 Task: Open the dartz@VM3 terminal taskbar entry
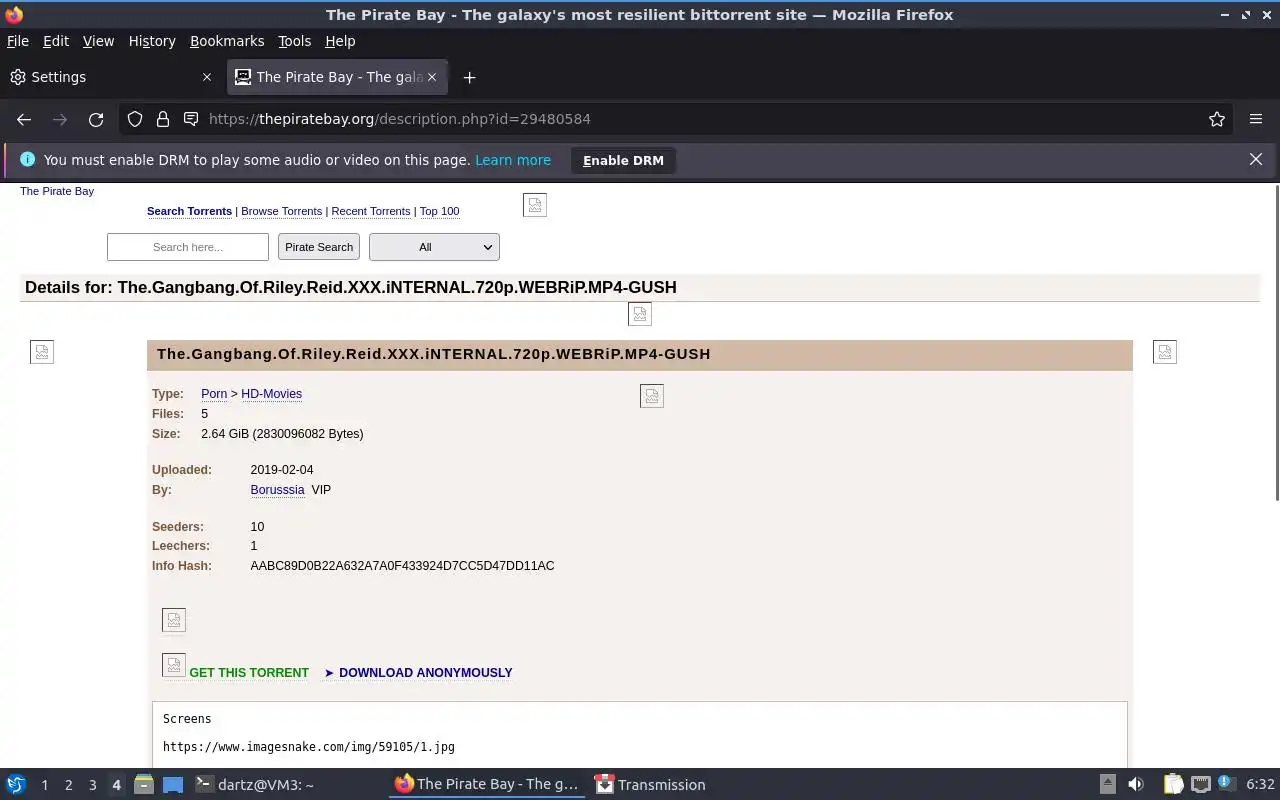(255, 785)
